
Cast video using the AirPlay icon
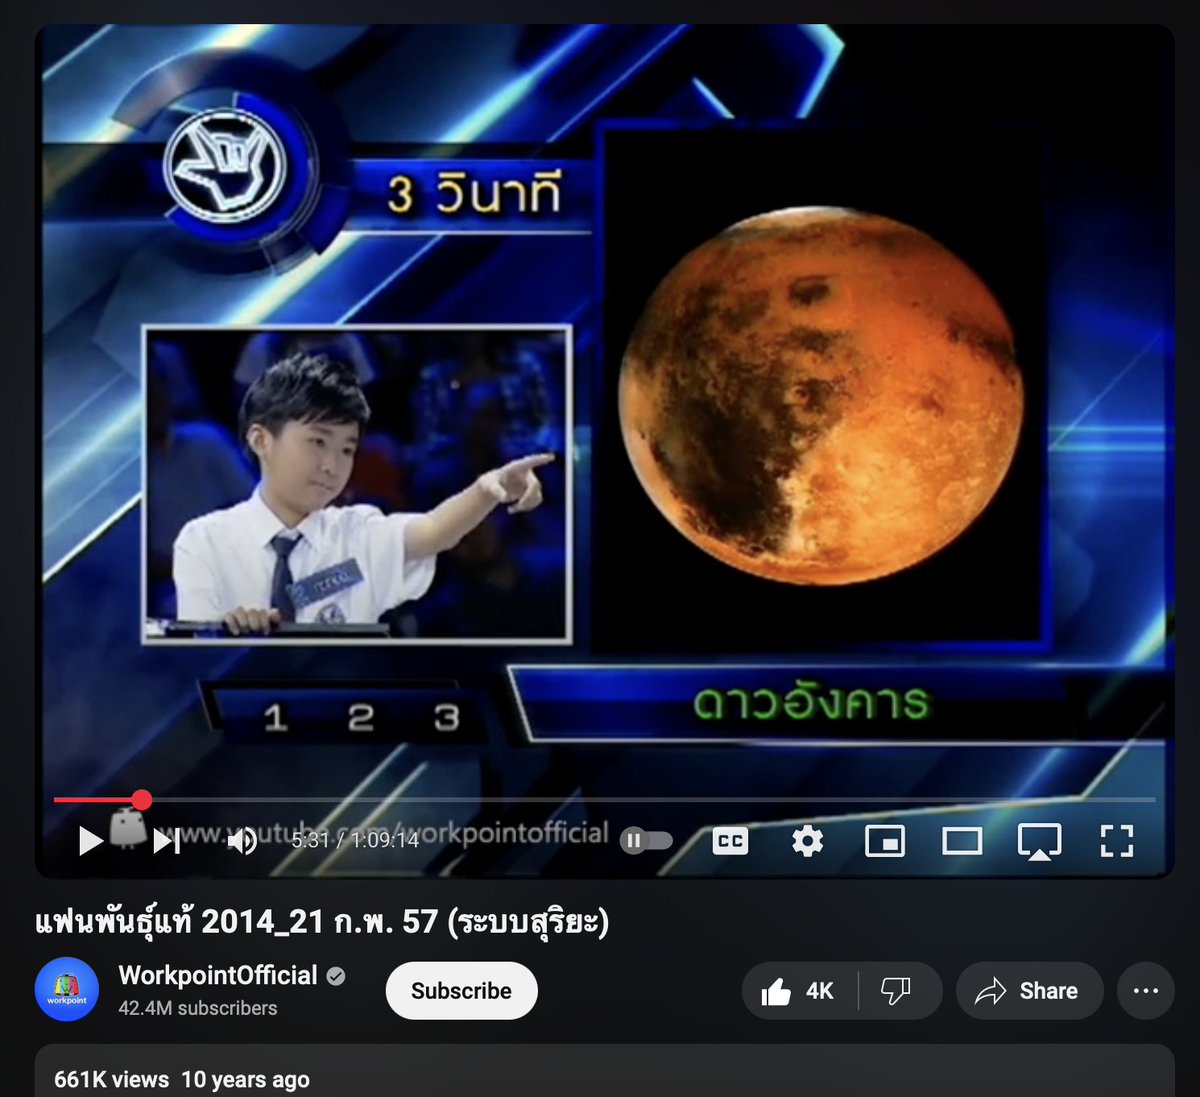coord(1039,841)
